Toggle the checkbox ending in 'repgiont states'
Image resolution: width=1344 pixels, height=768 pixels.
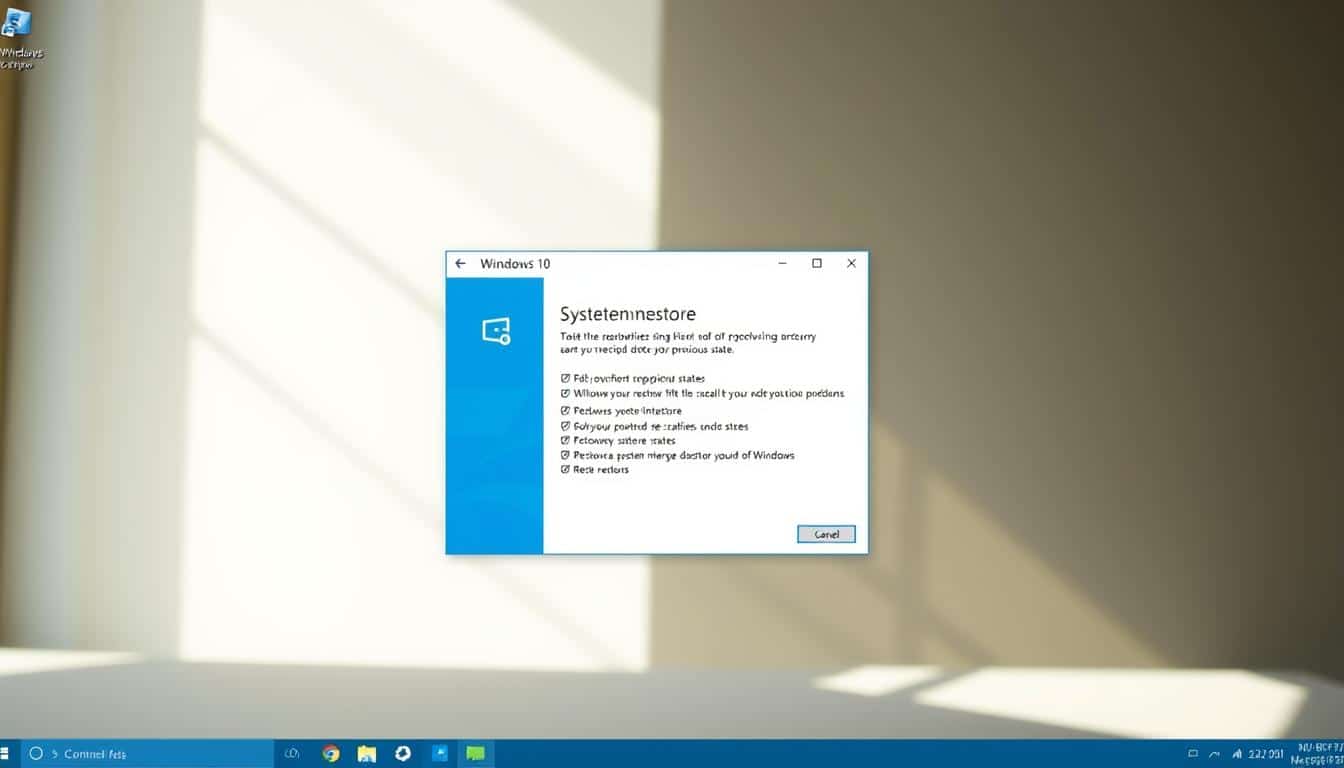565,379
